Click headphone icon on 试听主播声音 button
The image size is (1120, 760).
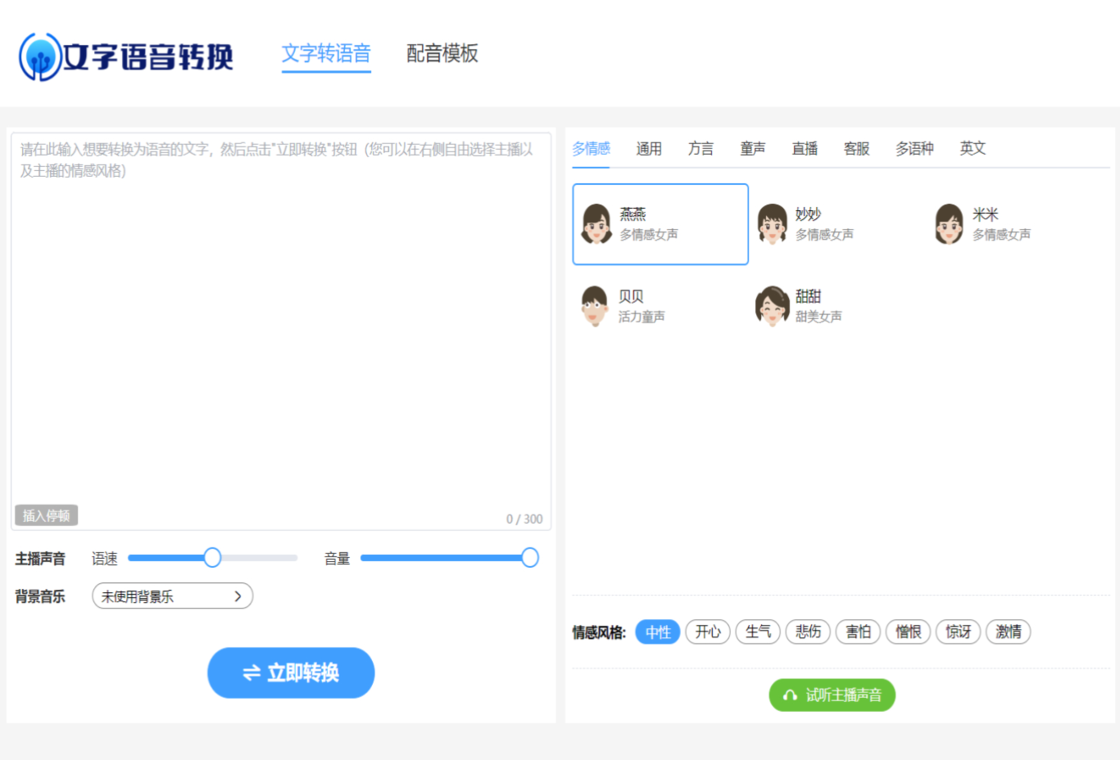pos(790,695)
